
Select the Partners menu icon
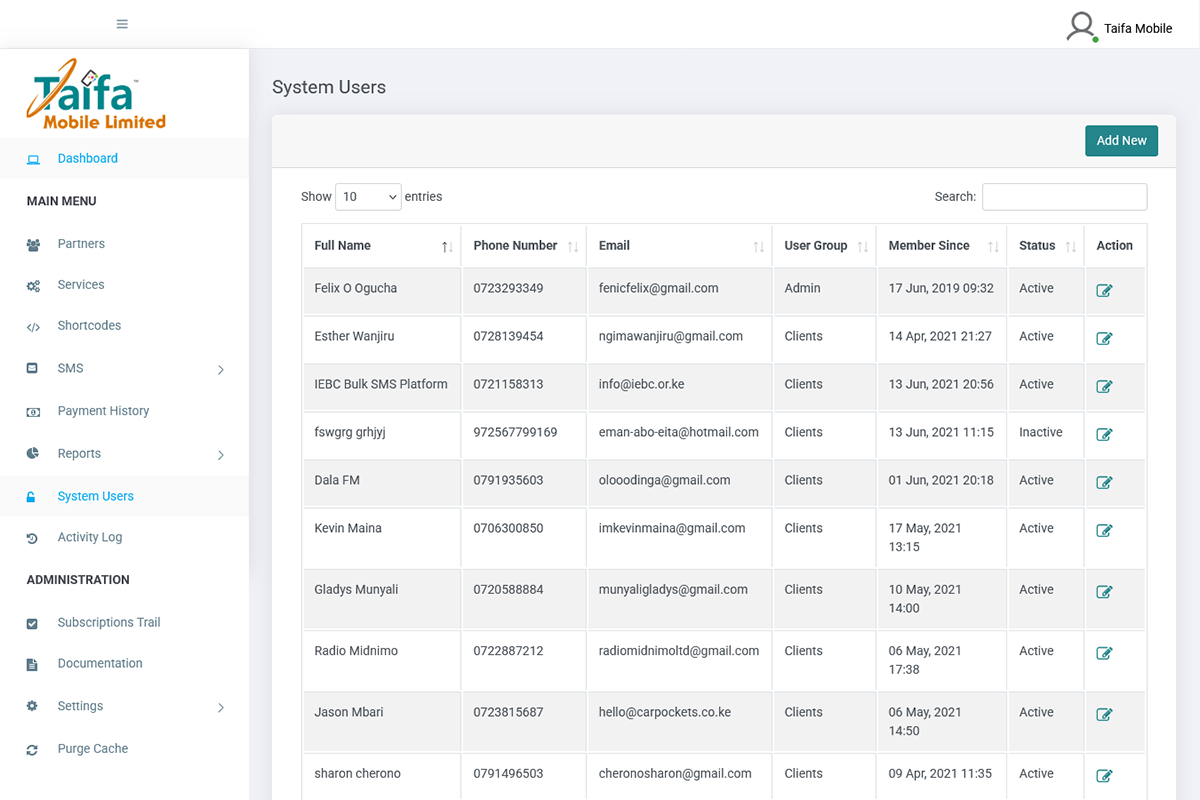(x=33, y=243)
